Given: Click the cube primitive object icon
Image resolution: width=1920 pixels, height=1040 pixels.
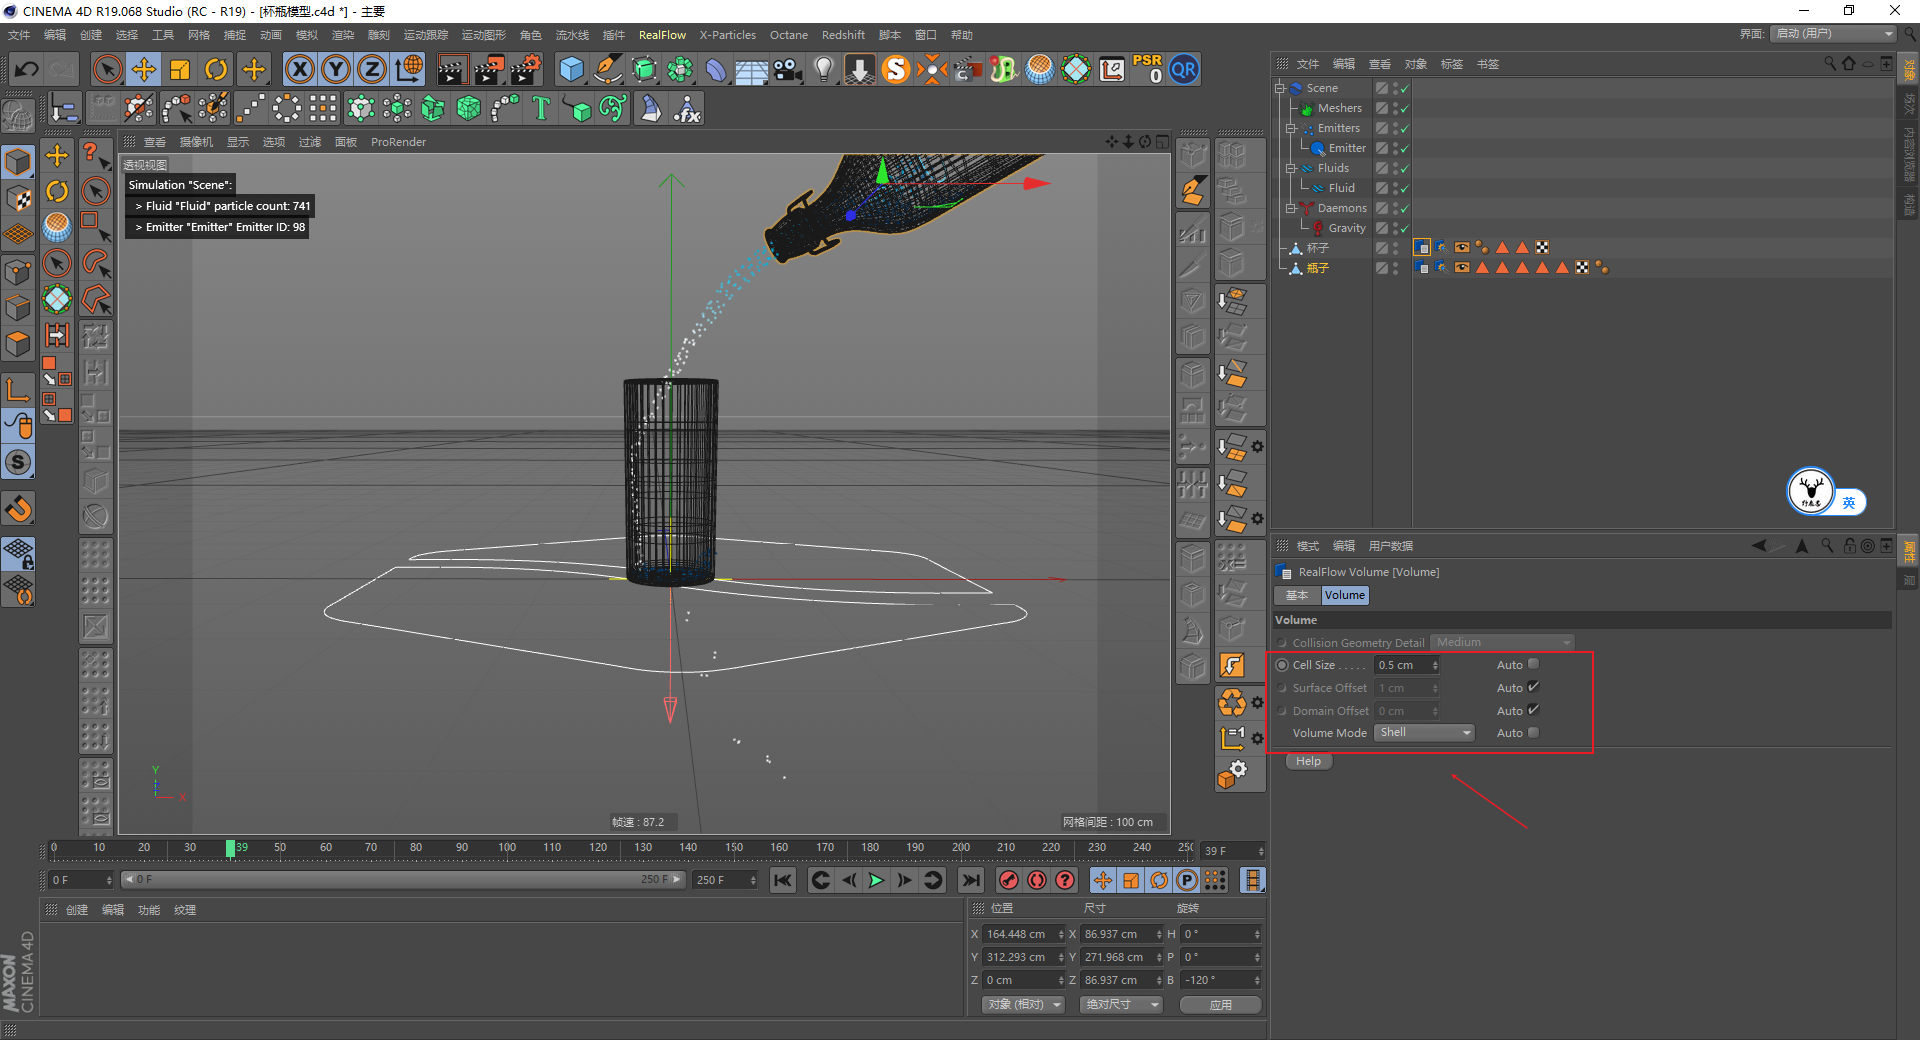Looking at the screenshot, I should point(571,69).
